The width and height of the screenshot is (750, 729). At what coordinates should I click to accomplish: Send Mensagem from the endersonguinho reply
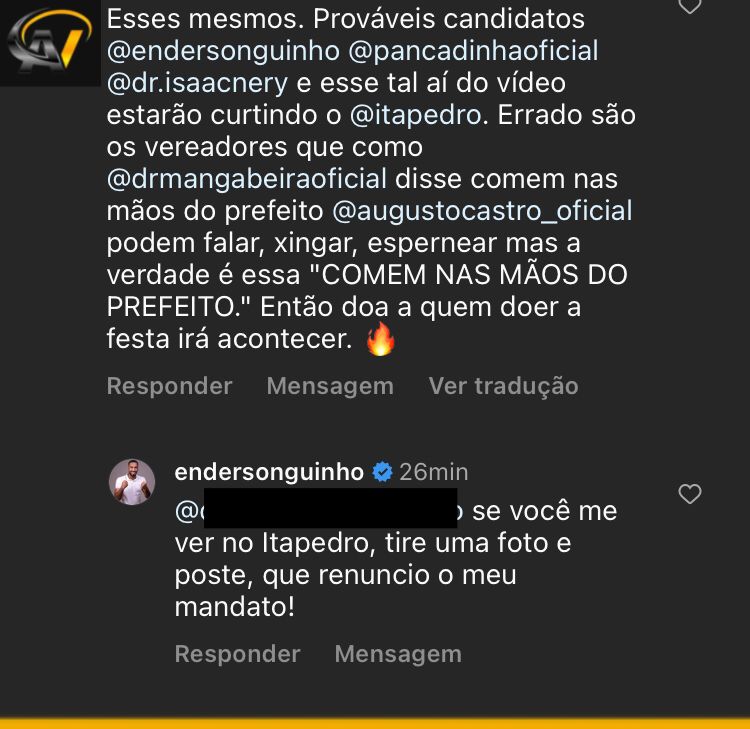tap(398, 654)
